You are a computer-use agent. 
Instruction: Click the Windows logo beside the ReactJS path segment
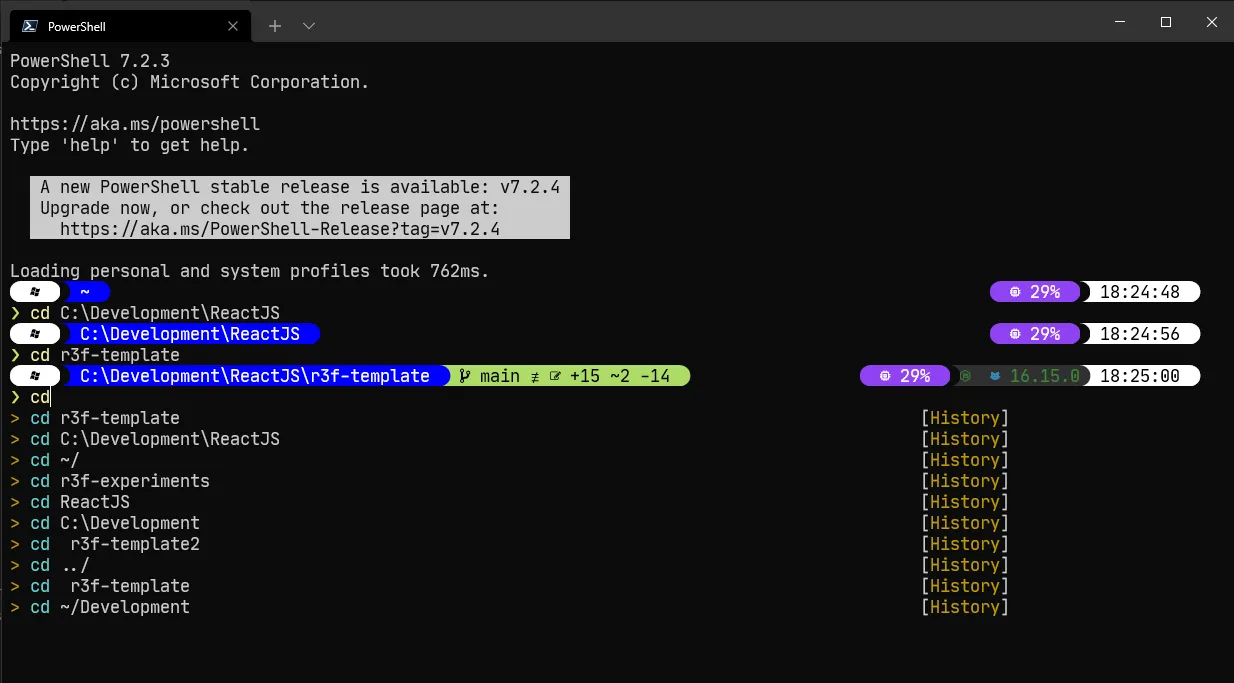(34, 333)
